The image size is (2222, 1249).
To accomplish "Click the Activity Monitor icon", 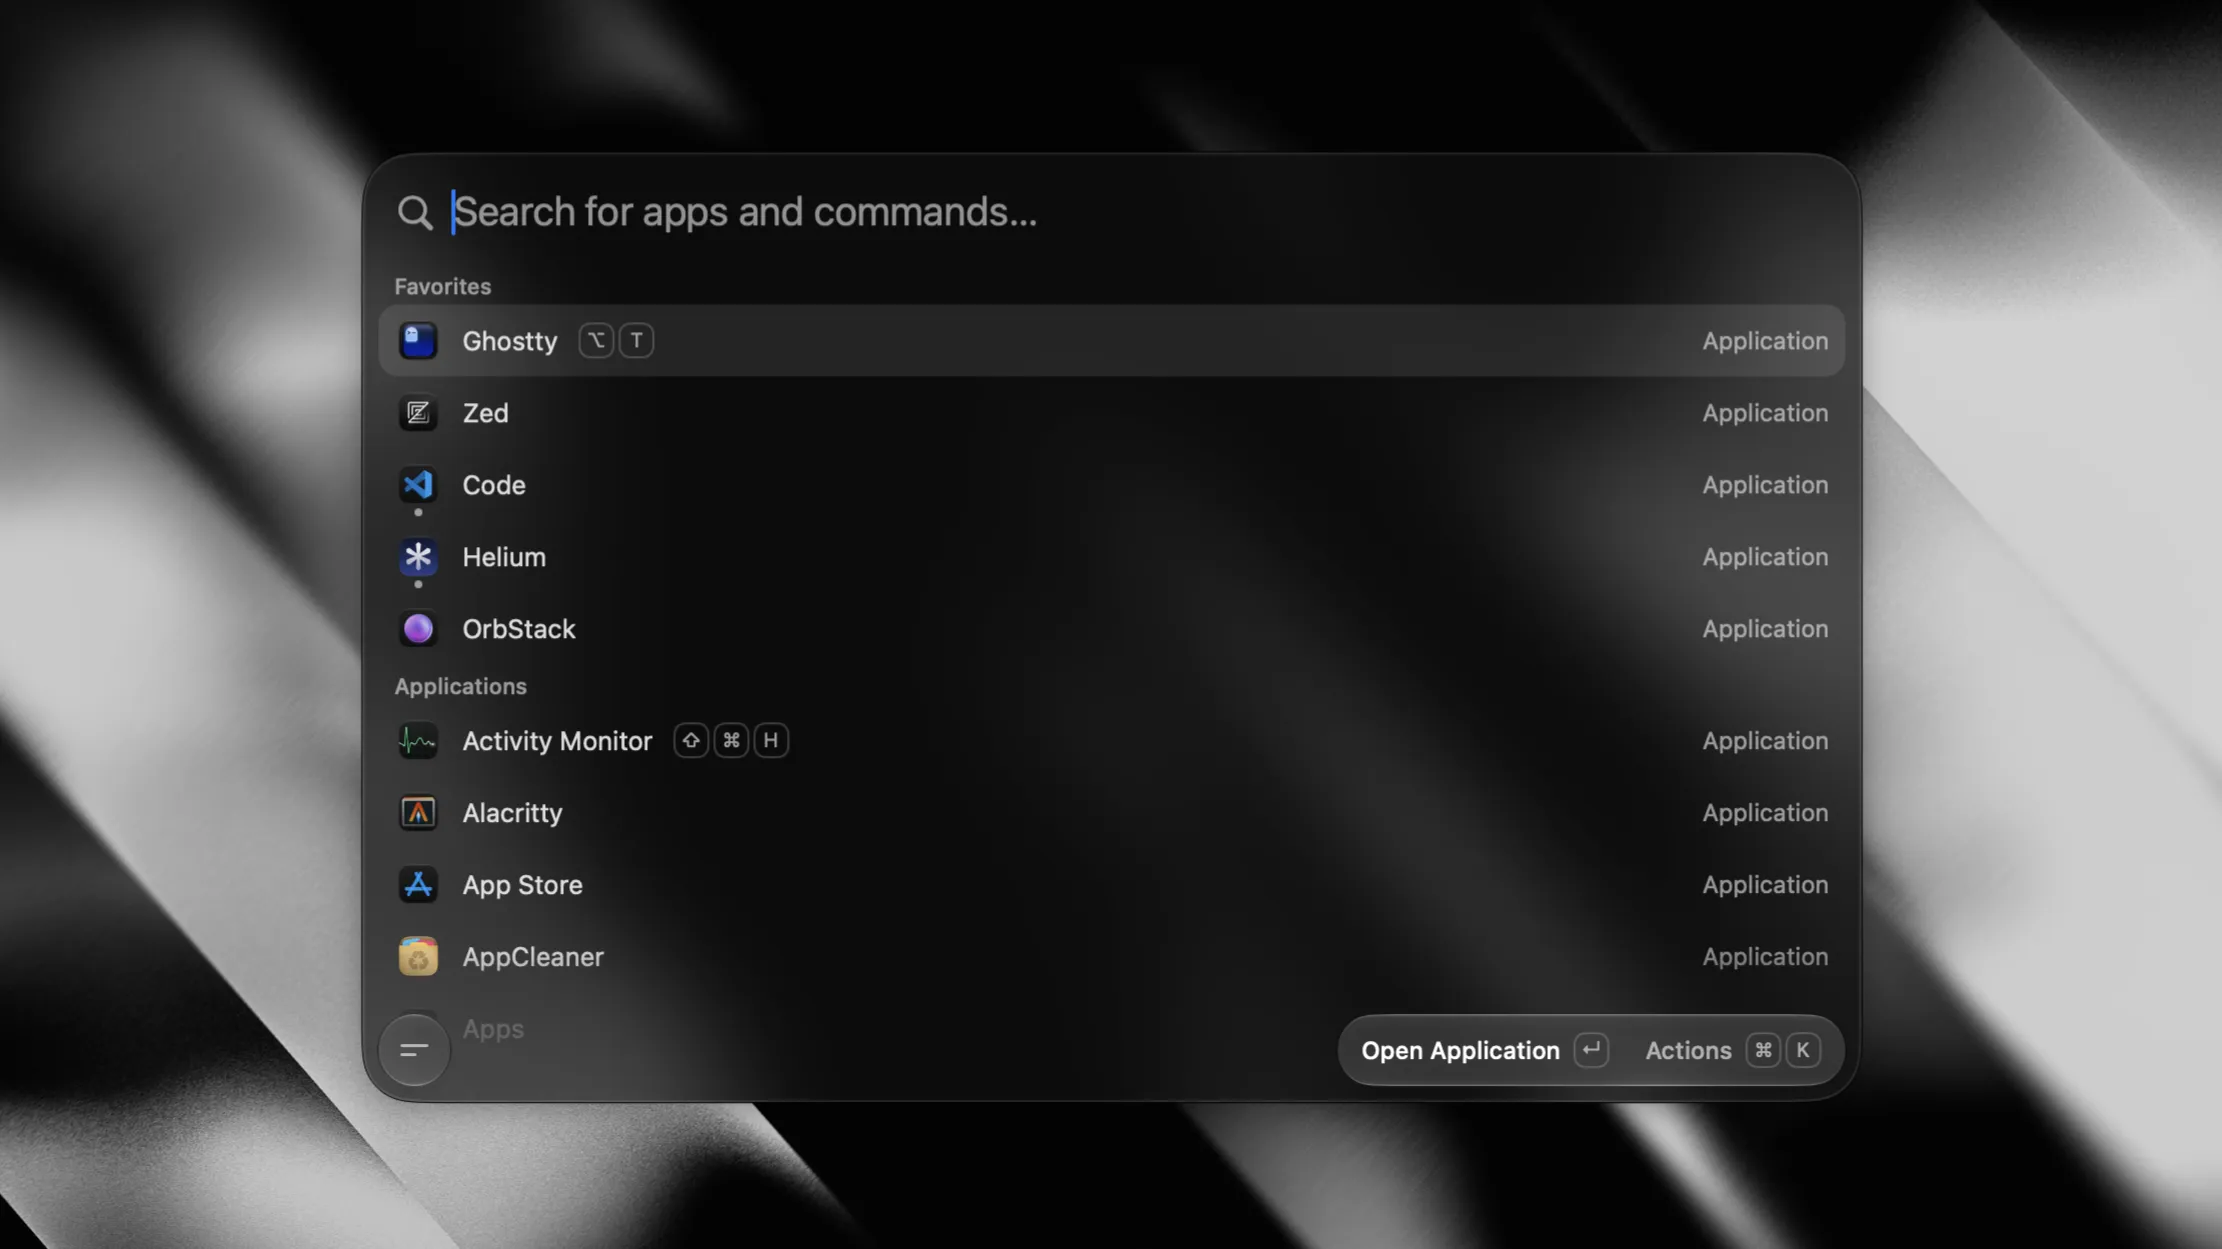I will [x=418, y=741].
